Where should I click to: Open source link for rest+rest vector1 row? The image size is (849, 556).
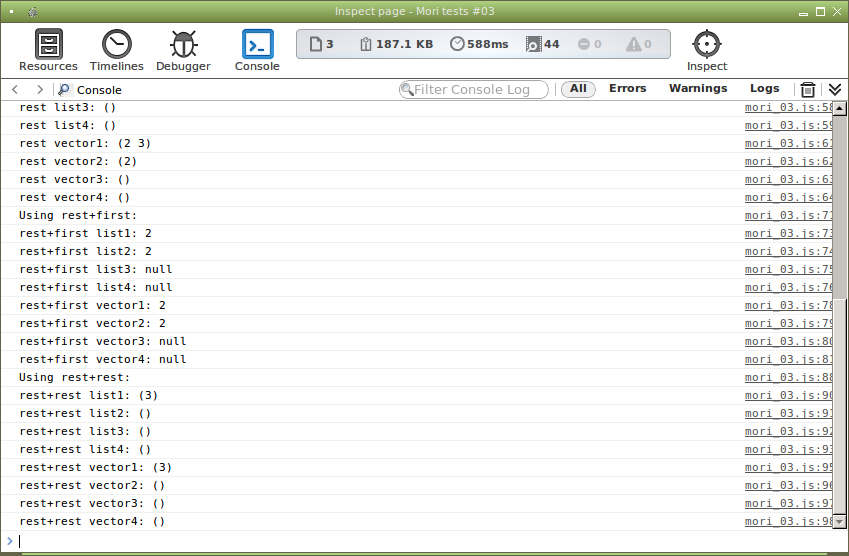(x=788, y=467)
